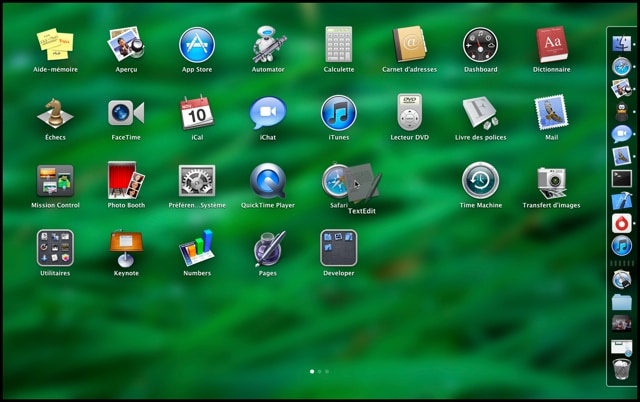Open Keynote presentation app
The width and height of the screenshot is (640, 402).
126,248
